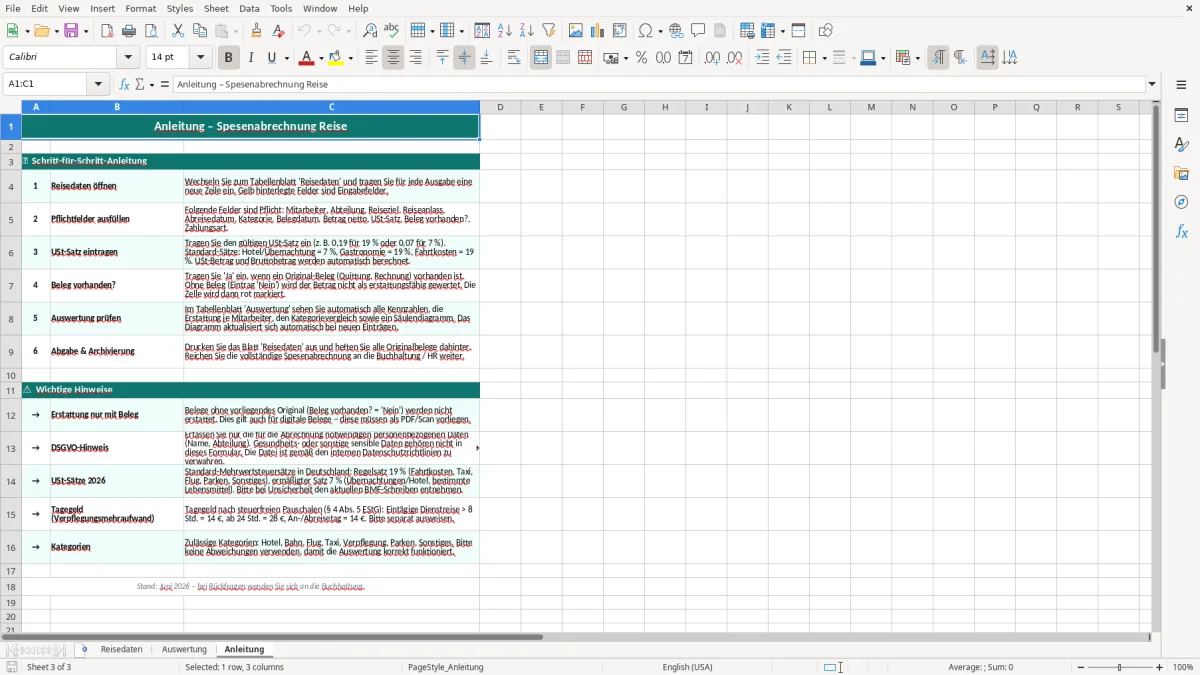Open the sidebar Styles panel
1200x675 pixels.
point(1181,144)
